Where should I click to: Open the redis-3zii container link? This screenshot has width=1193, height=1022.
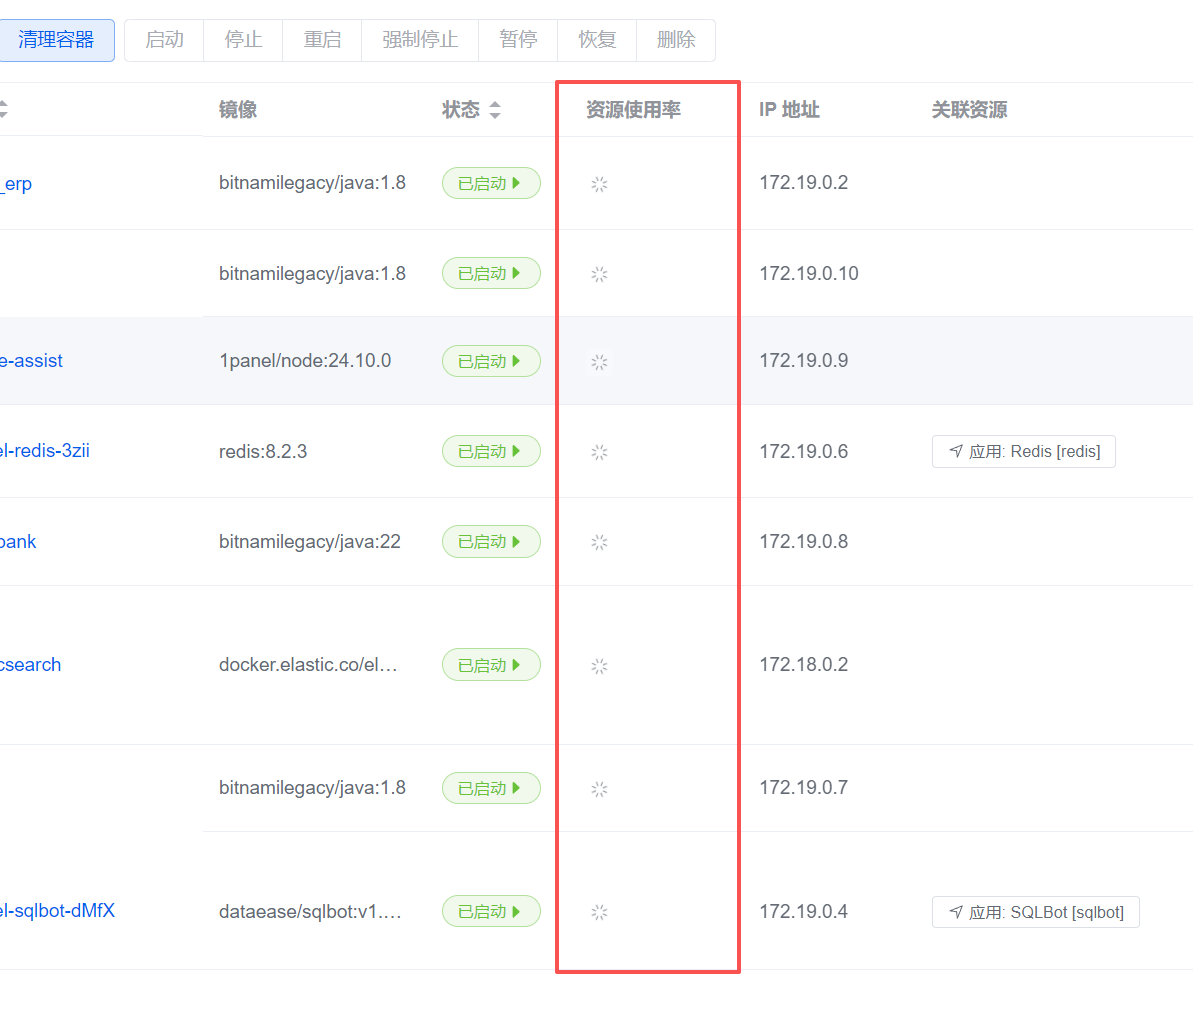tap(44, 451)
